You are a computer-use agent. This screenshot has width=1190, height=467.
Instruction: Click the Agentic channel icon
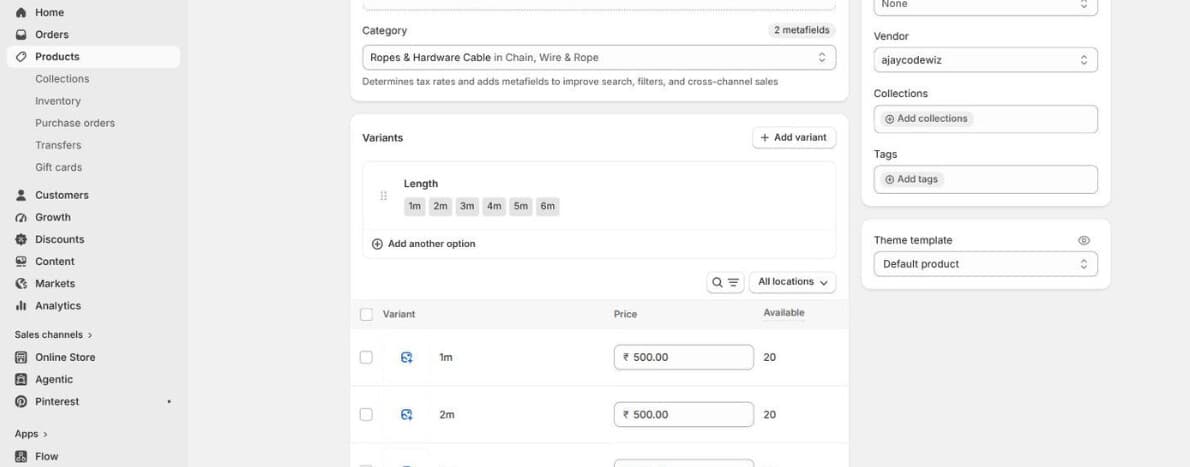pyautogui.click(x=20, y=379)
